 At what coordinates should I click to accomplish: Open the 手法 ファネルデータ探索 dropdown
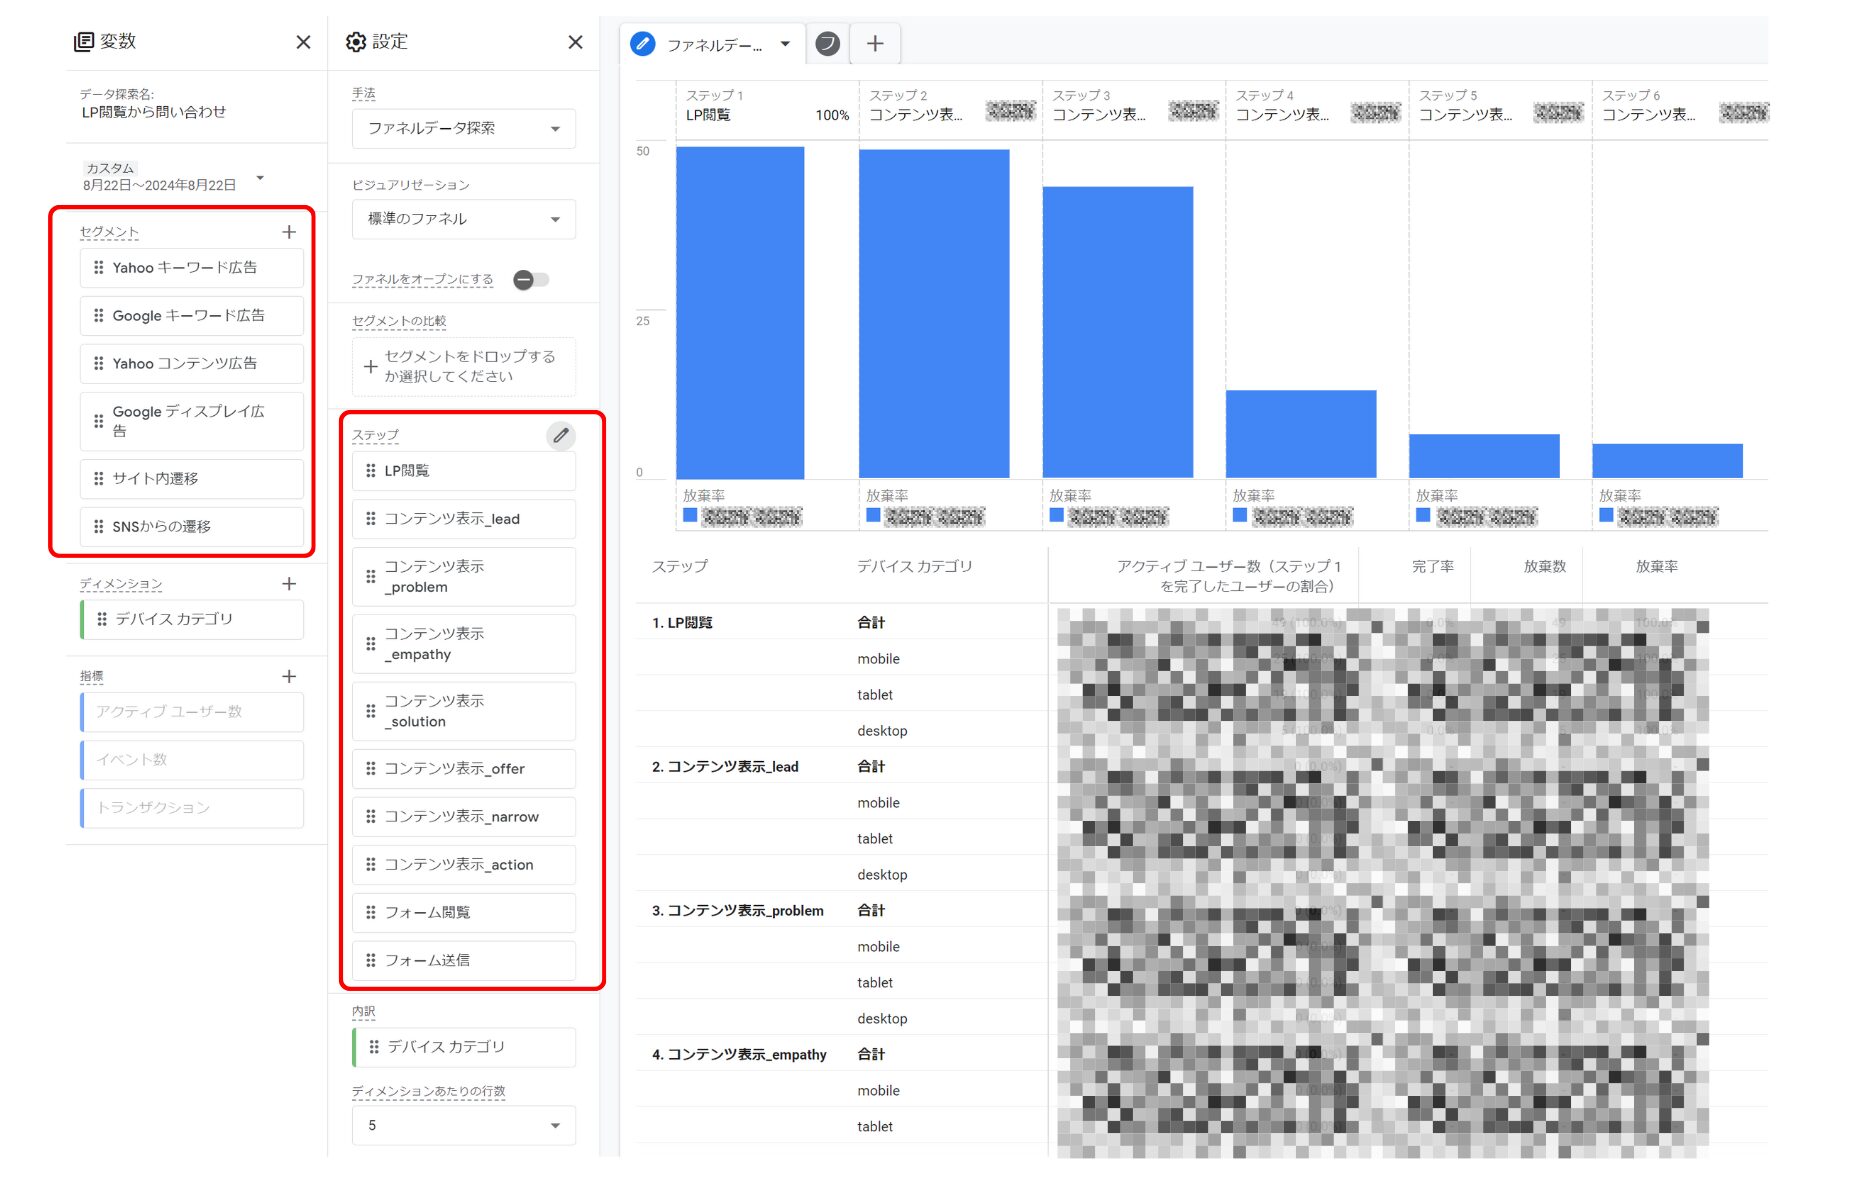(x=464, y=129)
